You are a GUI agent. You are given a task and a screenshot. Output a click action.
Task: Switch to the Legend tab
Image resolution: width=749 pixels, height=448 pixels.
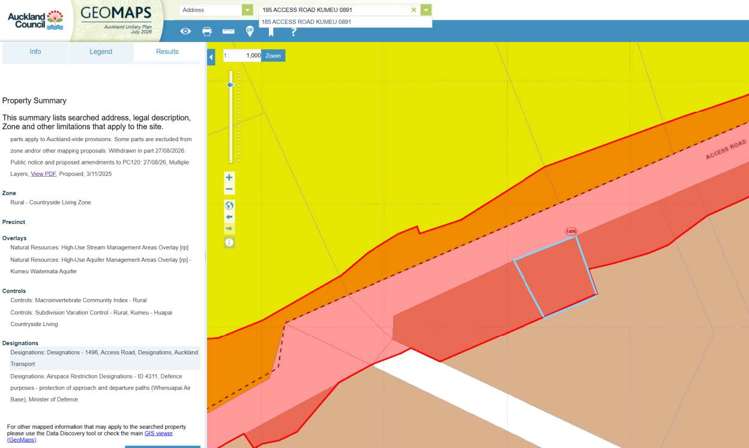pos(101,52)
